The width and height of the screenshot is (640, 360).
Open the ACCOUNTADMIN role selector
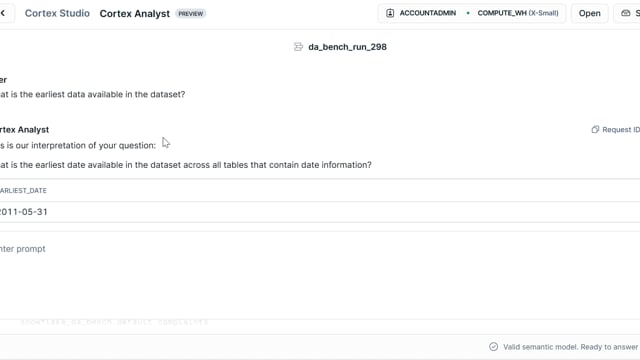click(421, 13)
